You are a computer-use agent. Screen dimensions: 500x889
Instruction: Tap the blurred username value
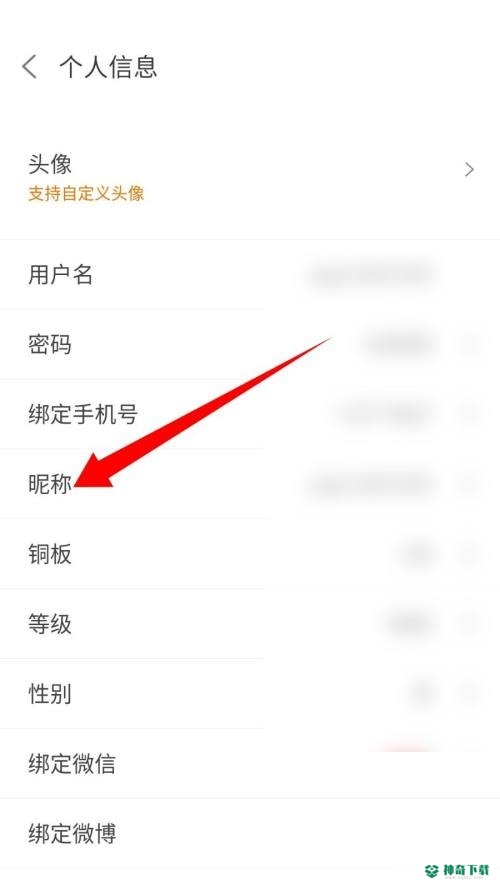[x=372, y=275]
